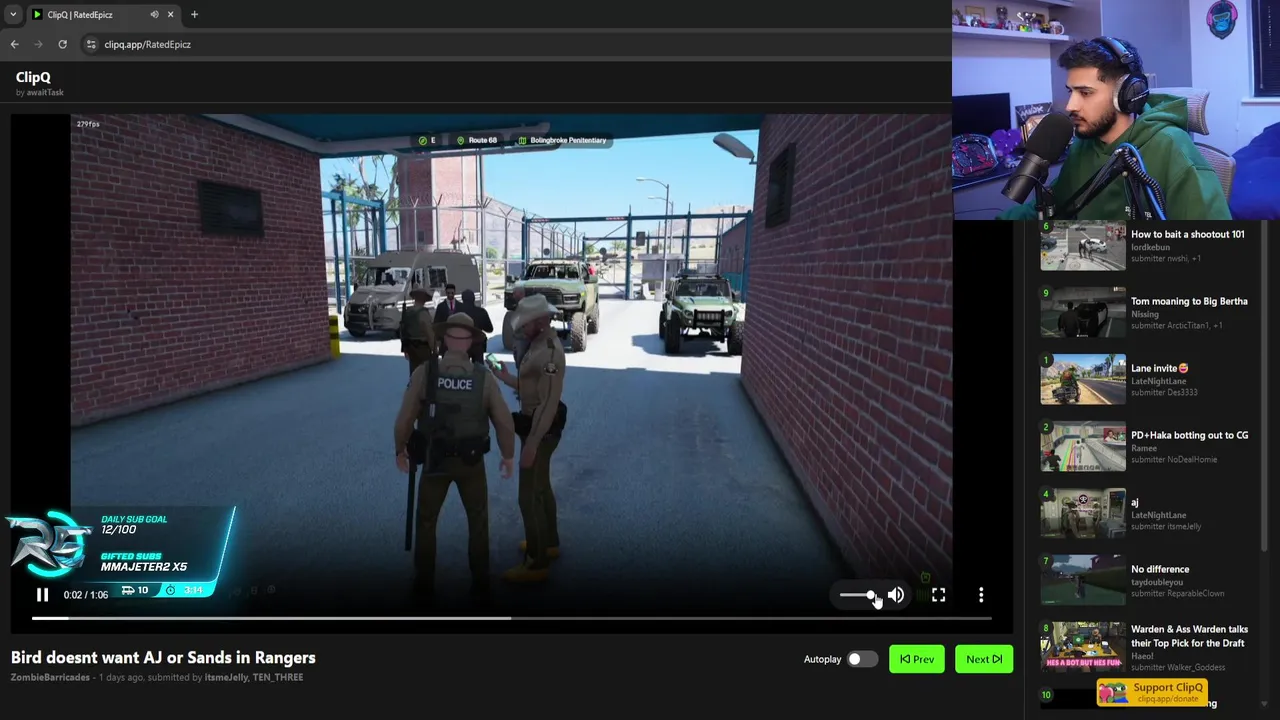Click the playlist sidebar scrollbar

pos(1265,385)
